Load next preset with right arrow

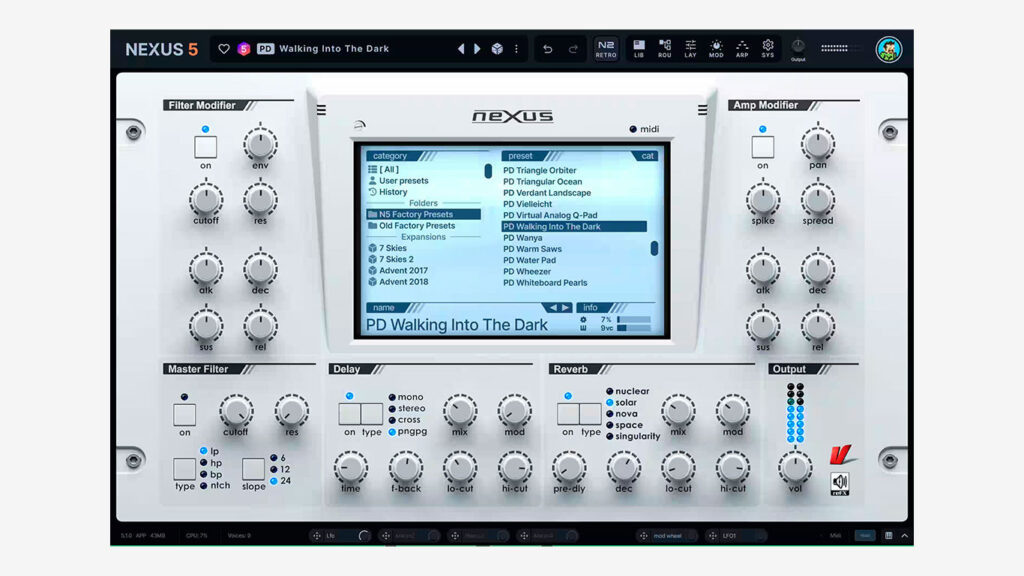pos(477,49)
